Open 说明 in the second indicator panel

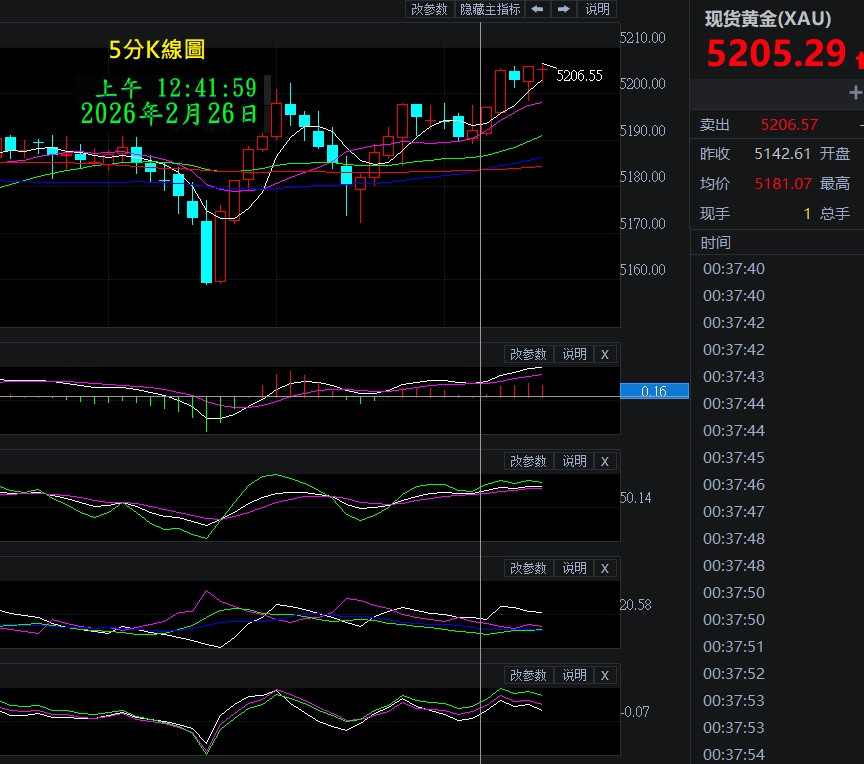tap(574, 461)
